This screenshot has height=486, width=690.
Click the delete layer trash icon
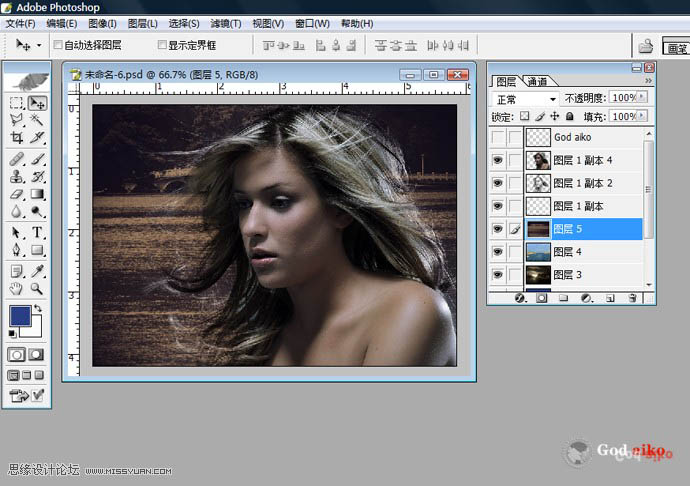tap(632, 298)
